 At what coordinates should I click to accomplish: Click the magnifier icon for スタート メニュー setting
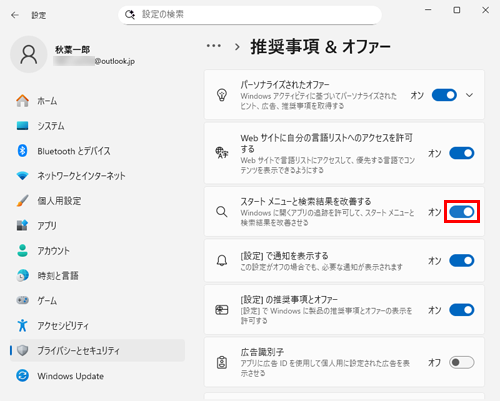[x=222, y=212]
